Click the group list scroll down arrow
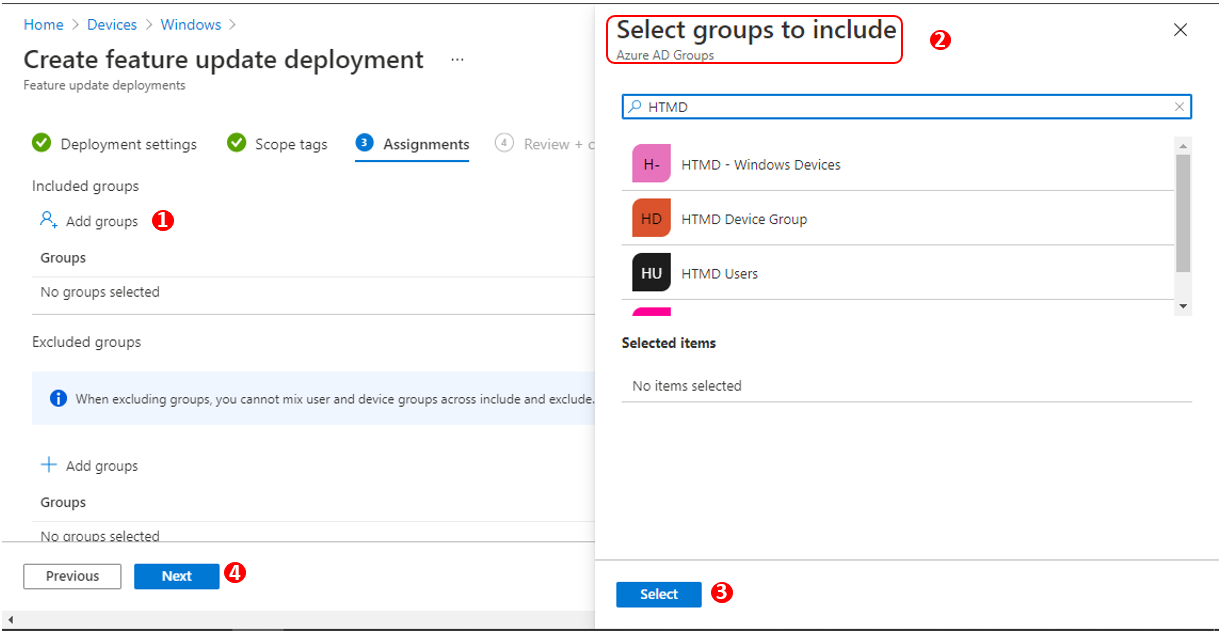1221x633 pixels. 1184,306
